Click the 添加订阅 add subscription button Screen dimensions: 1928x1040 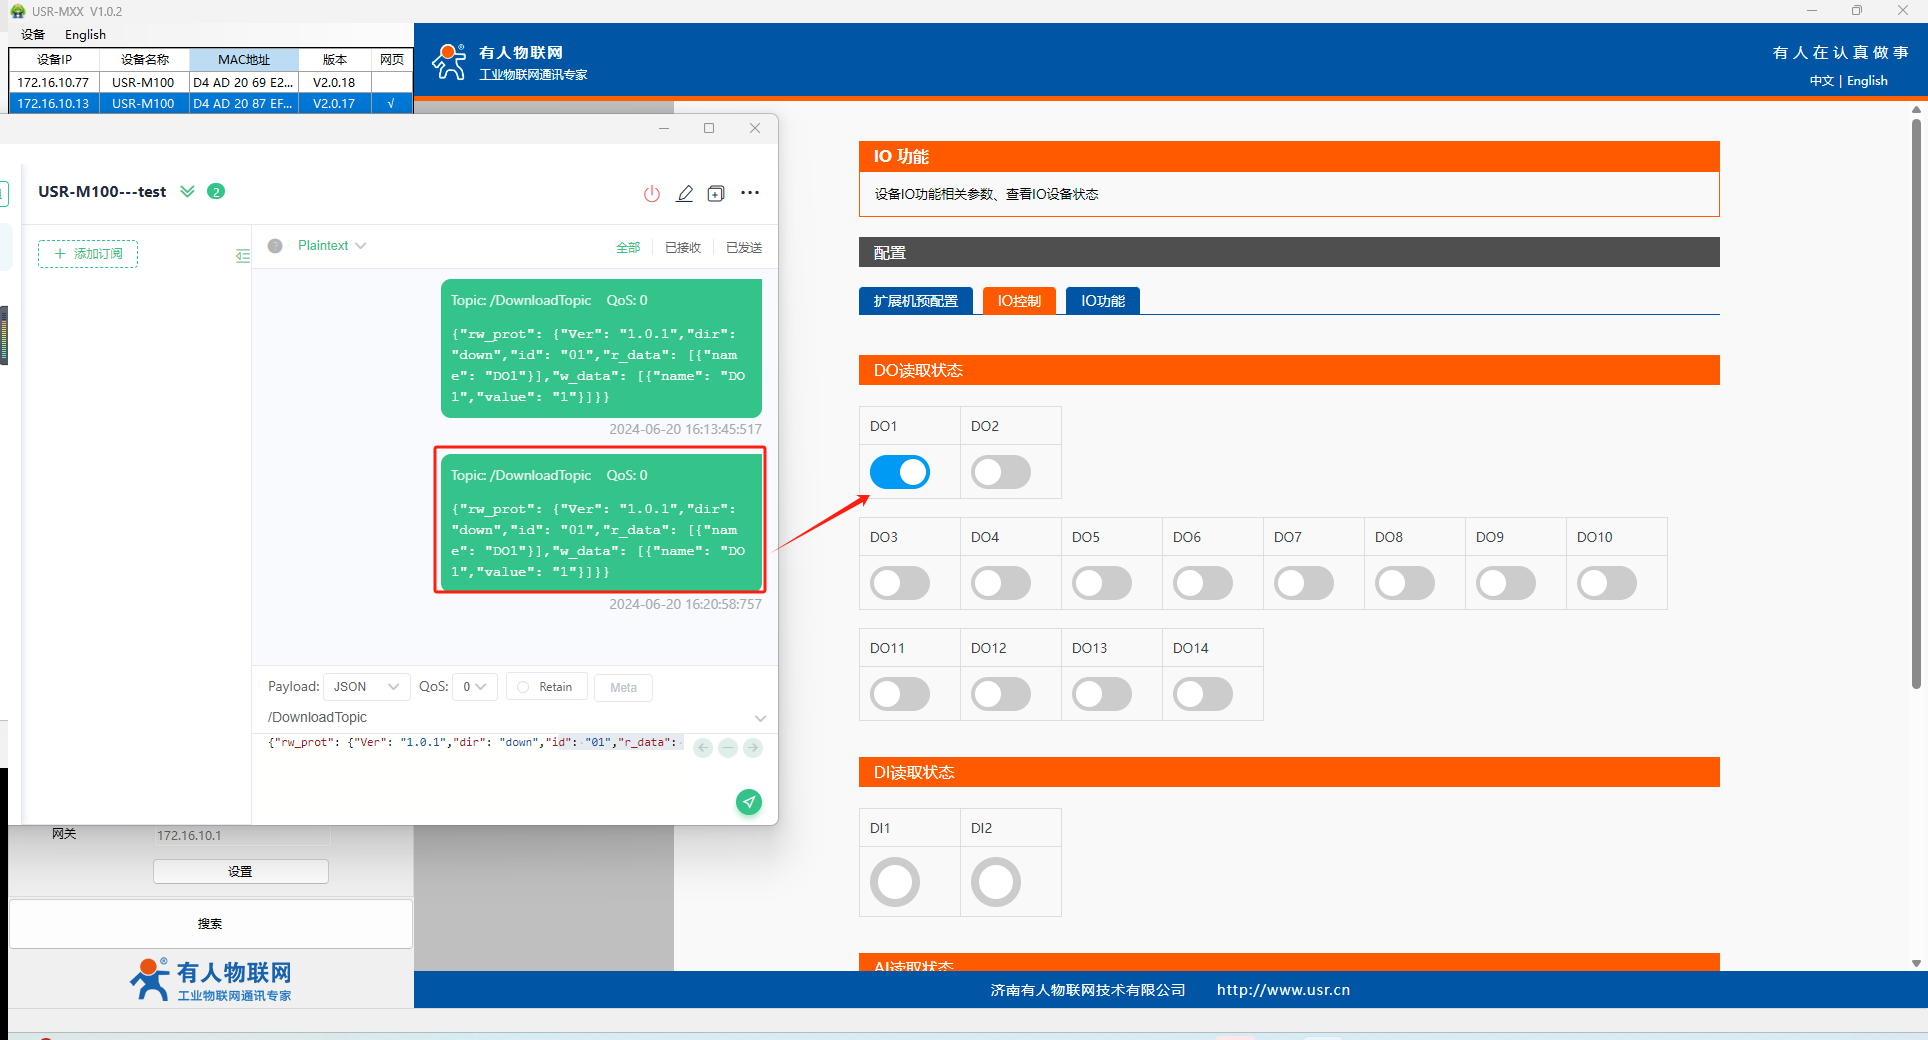tap(88, 254)
